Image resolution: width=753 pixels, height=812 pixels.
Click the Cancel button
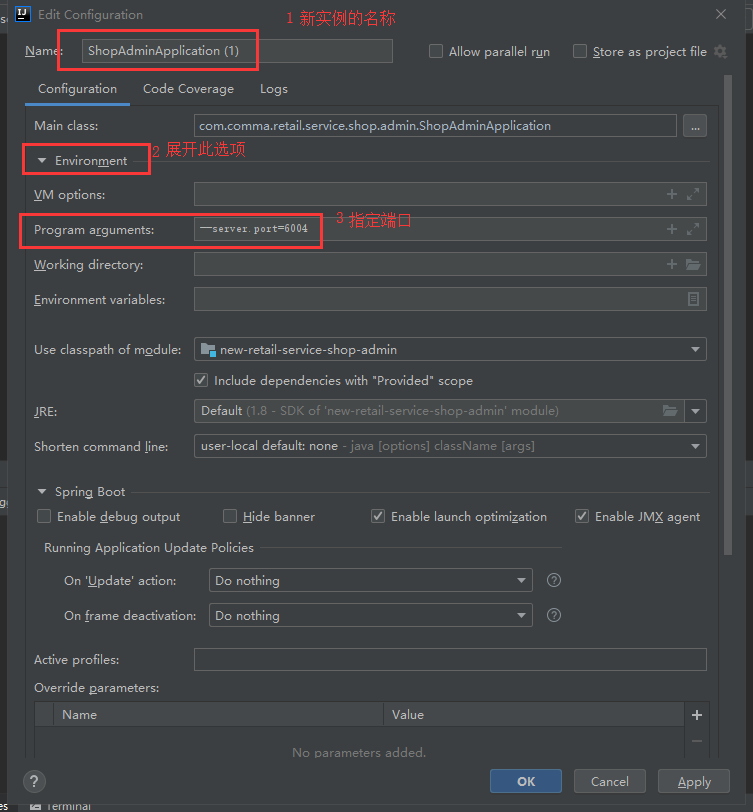[609, 782]
